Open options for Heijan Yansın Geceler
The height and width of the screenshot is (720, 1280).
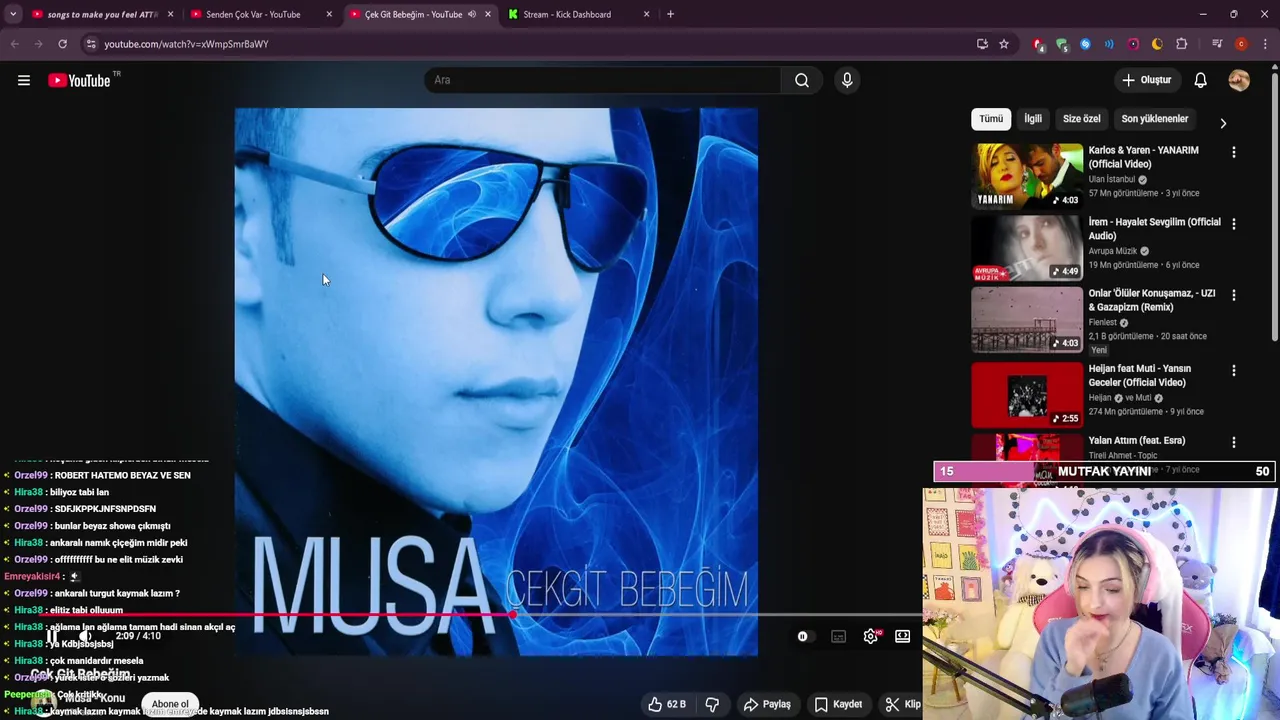coord(1233,370)
